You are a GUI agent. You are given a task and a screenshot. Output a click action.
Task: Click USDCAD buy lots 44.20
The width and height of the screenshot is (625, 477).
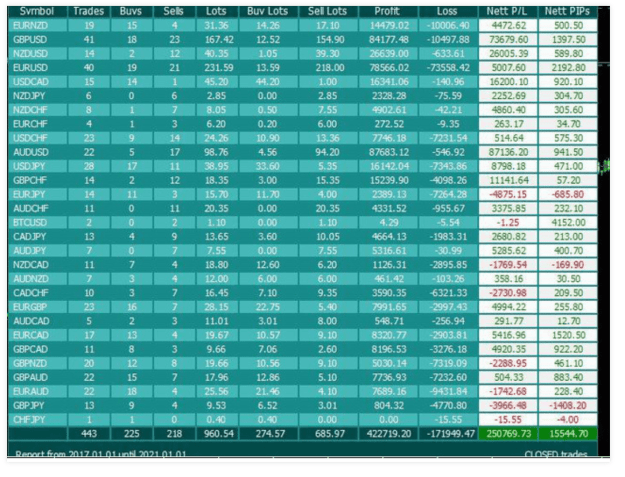click(268, 82)
